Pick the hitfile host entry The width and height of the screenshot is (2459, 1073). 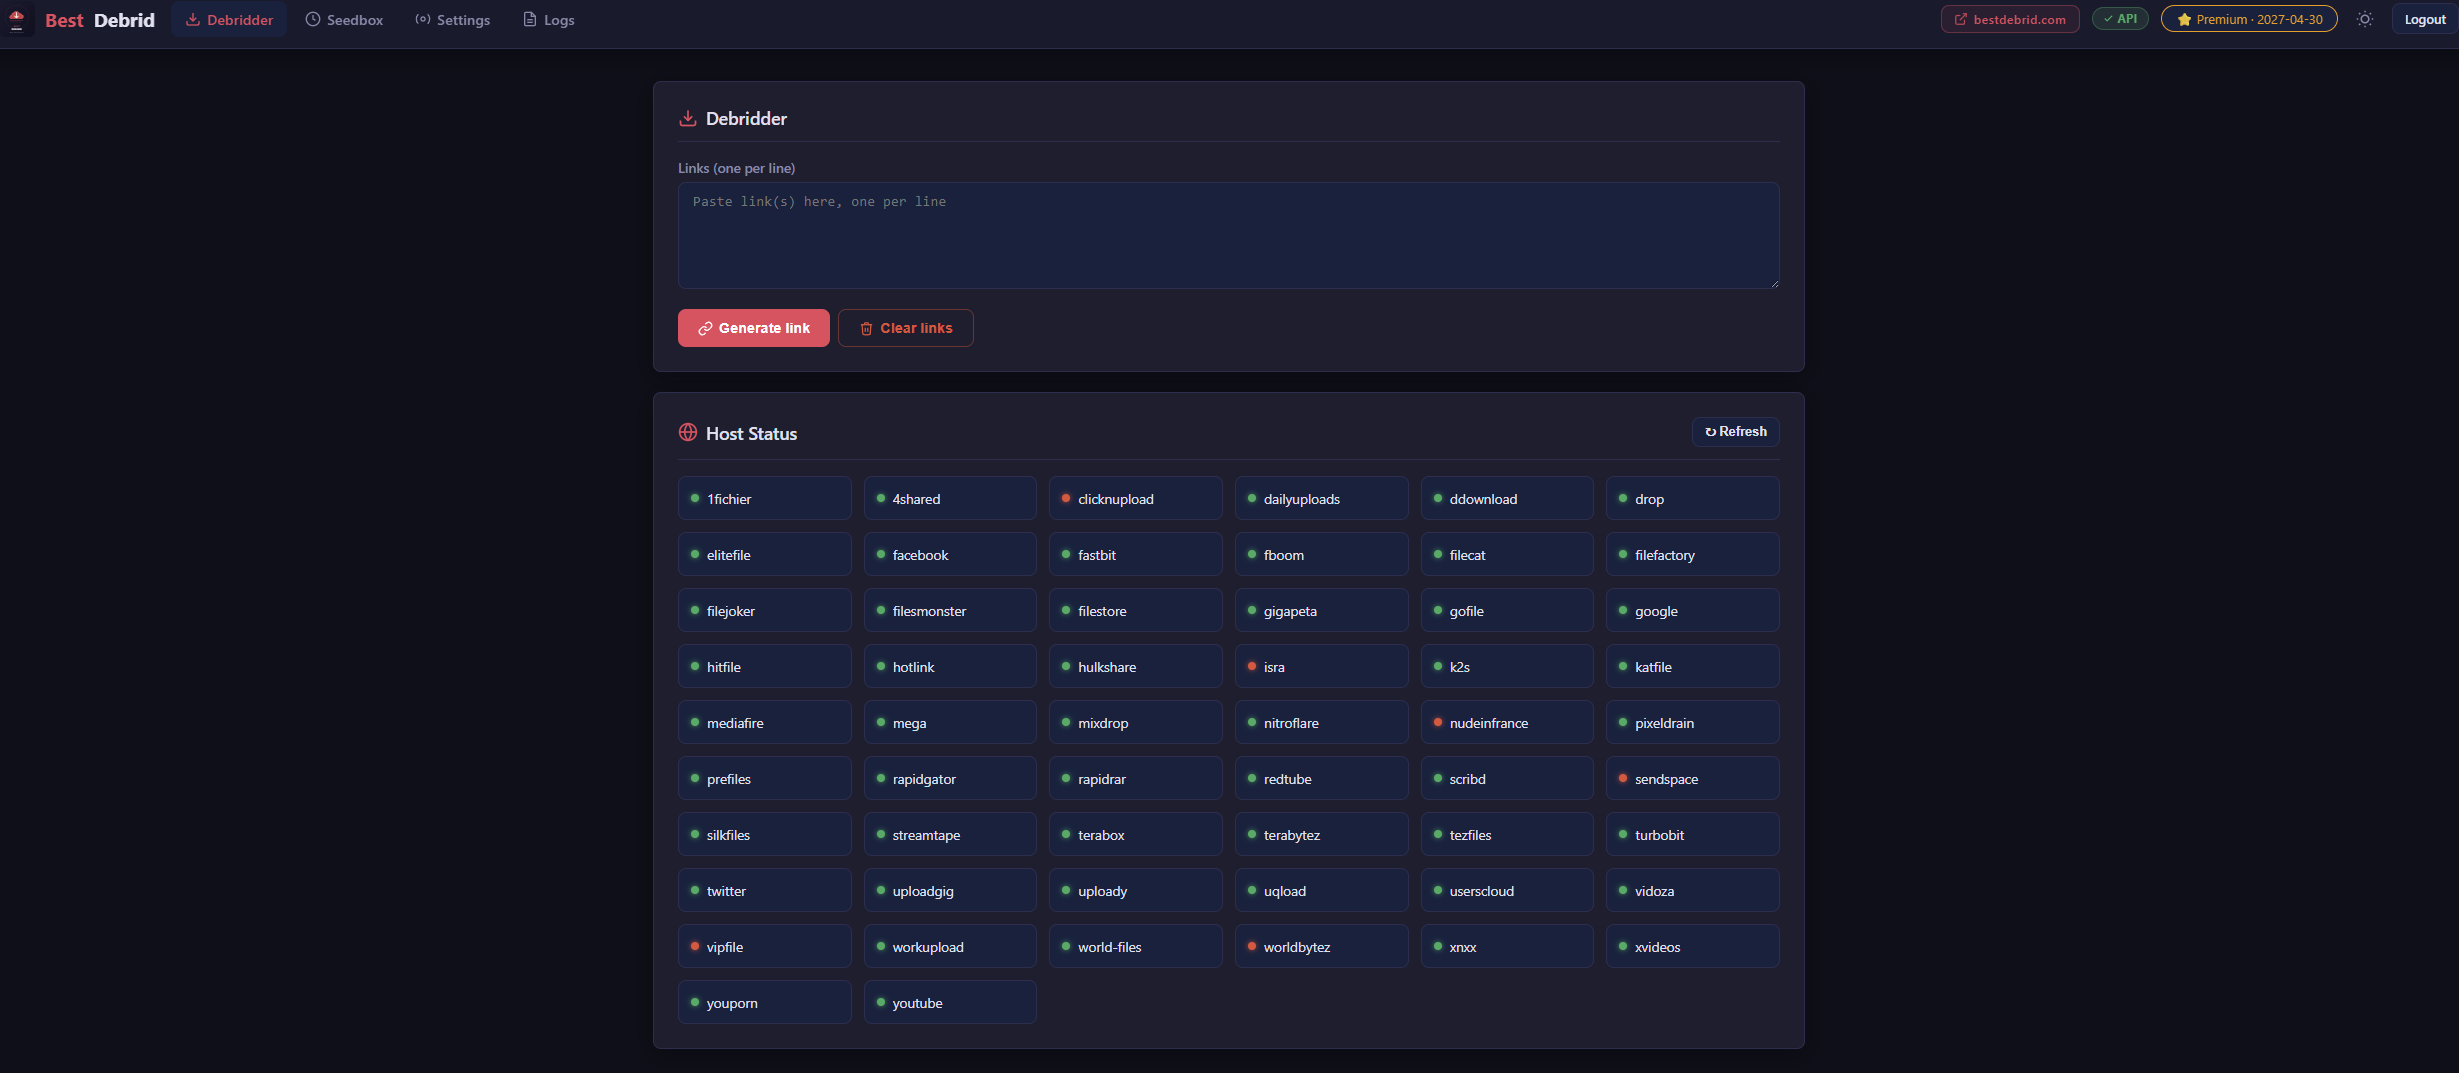765,666
